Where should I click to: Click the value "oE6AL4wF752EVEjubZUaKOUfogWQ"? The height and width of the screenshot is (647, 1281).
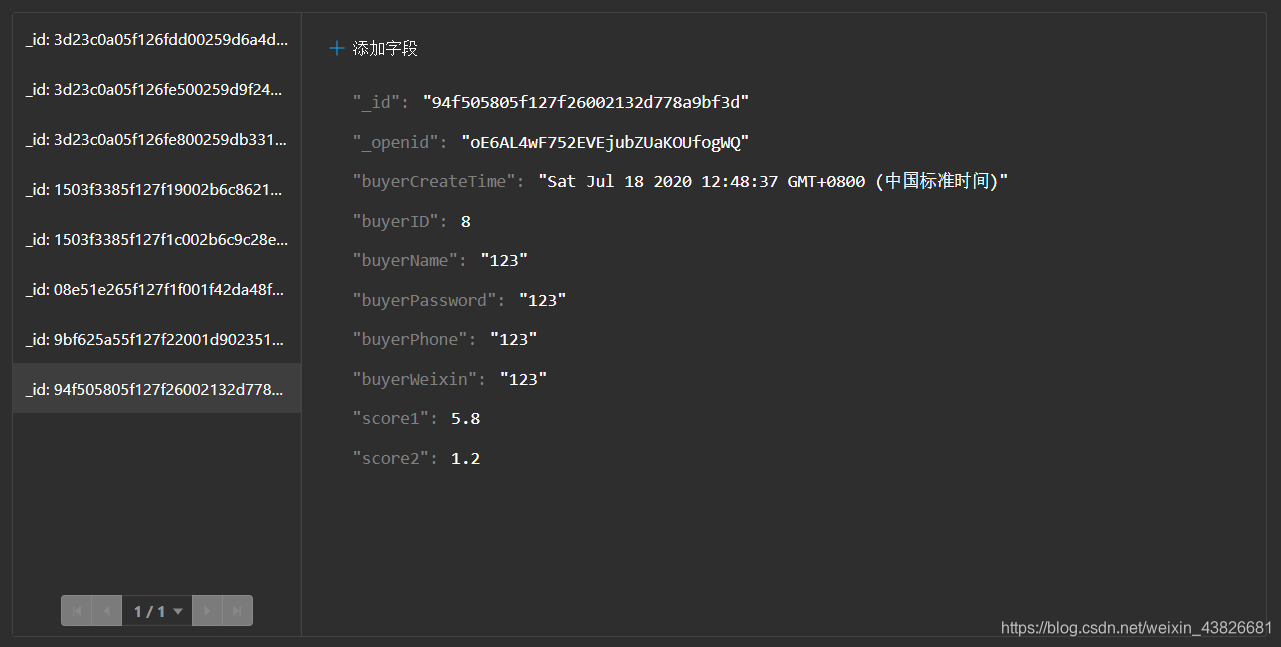[605, 142]
